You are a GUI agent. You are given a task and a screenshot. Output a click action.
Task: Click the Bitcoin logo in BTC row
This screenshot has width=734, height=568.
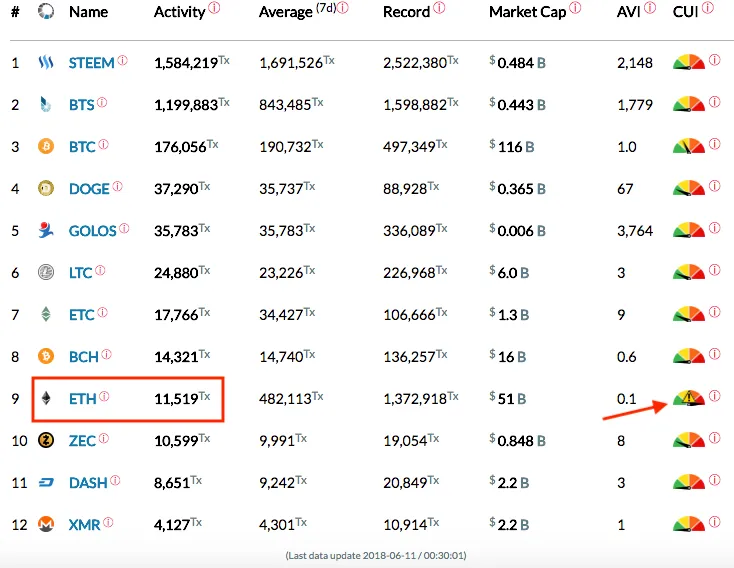click(46, 146)
